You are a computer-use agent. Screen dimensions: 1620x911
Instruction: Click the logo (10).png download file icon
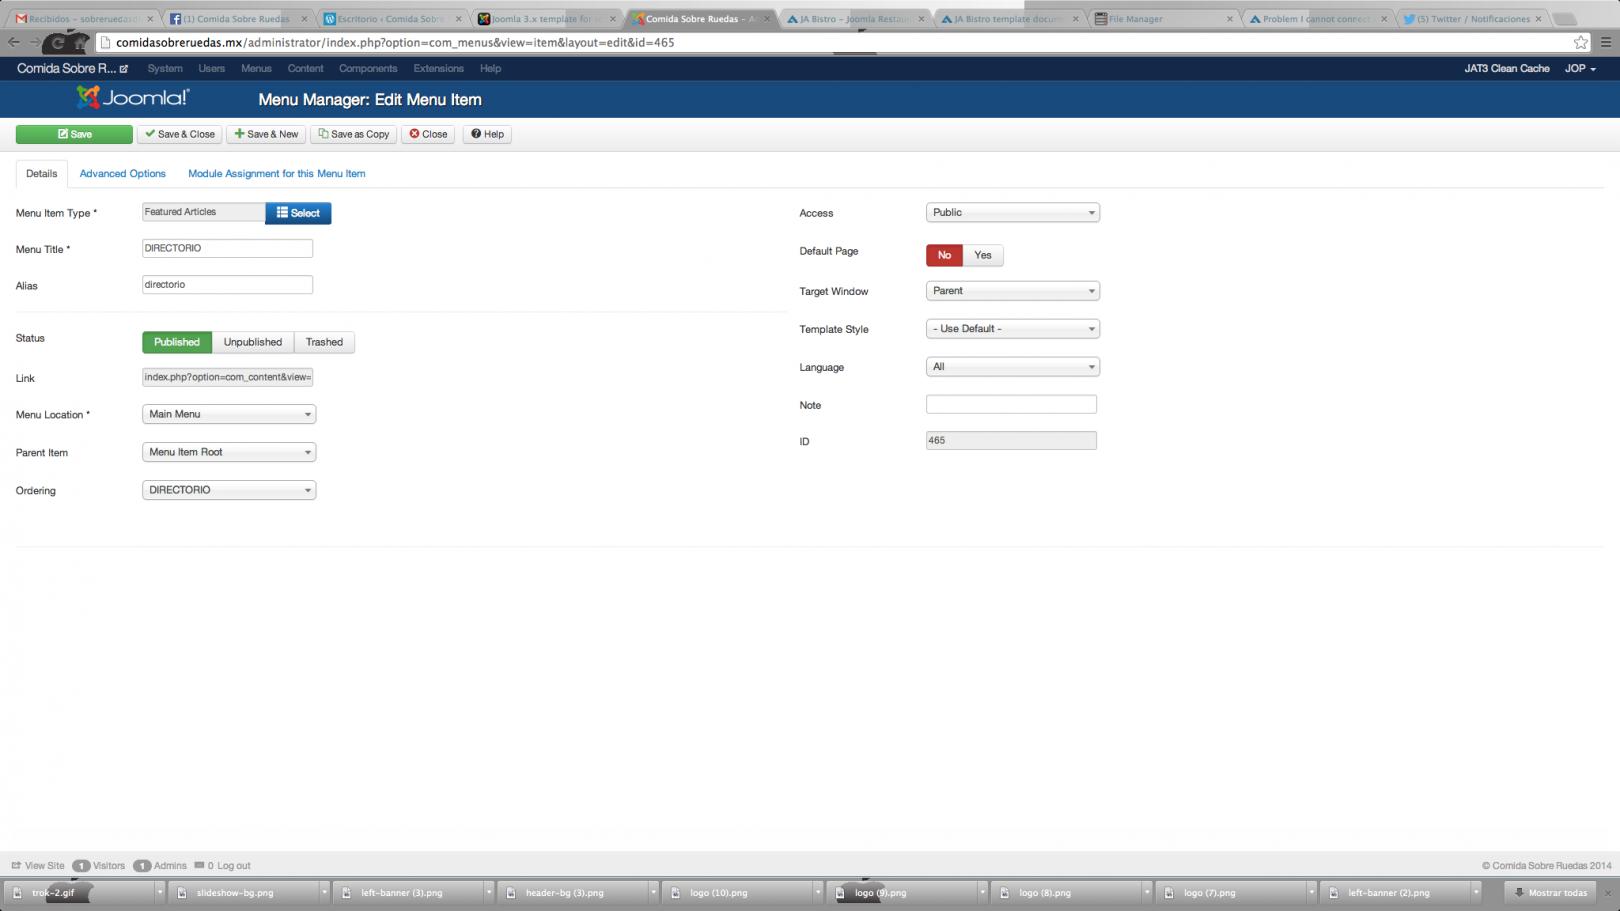pos(675,893)
